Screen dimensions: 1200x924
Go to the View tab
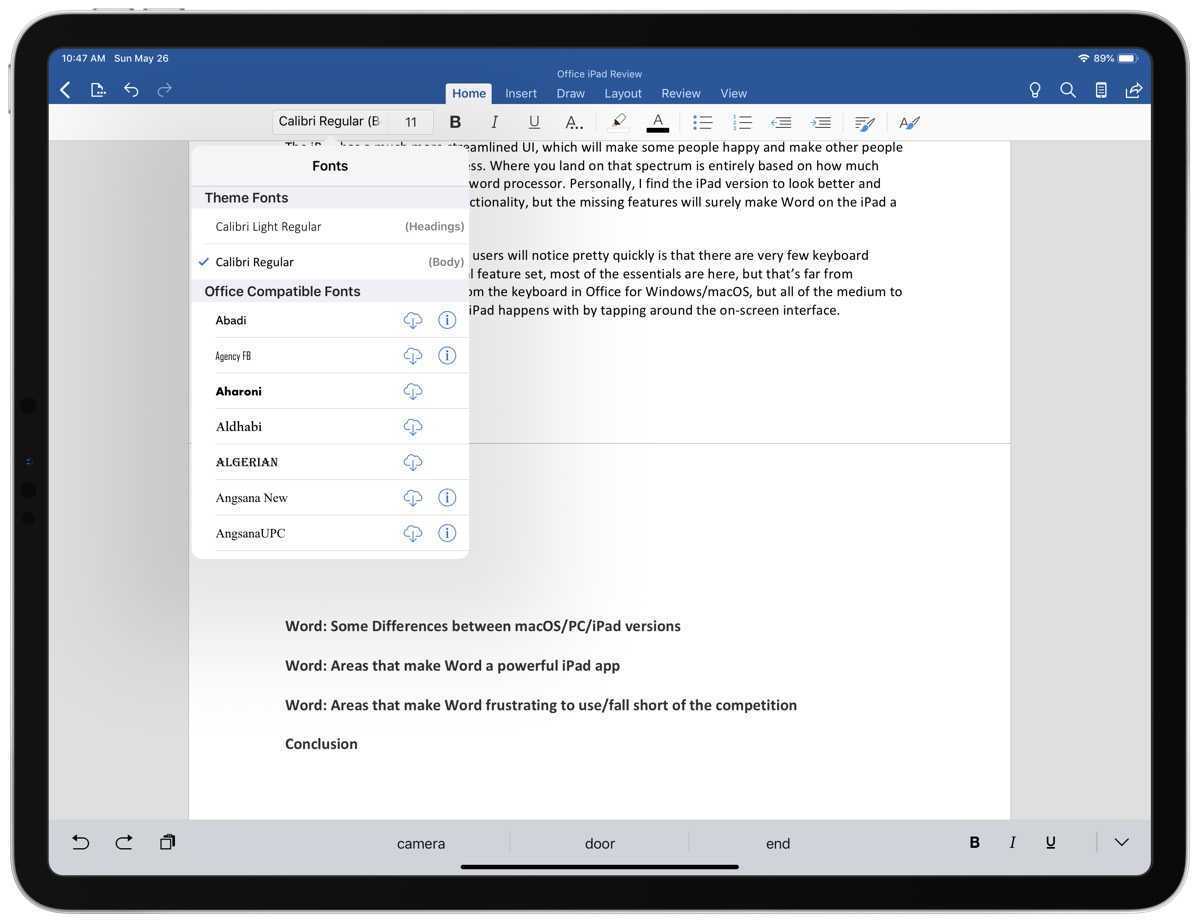pos(734,93)
